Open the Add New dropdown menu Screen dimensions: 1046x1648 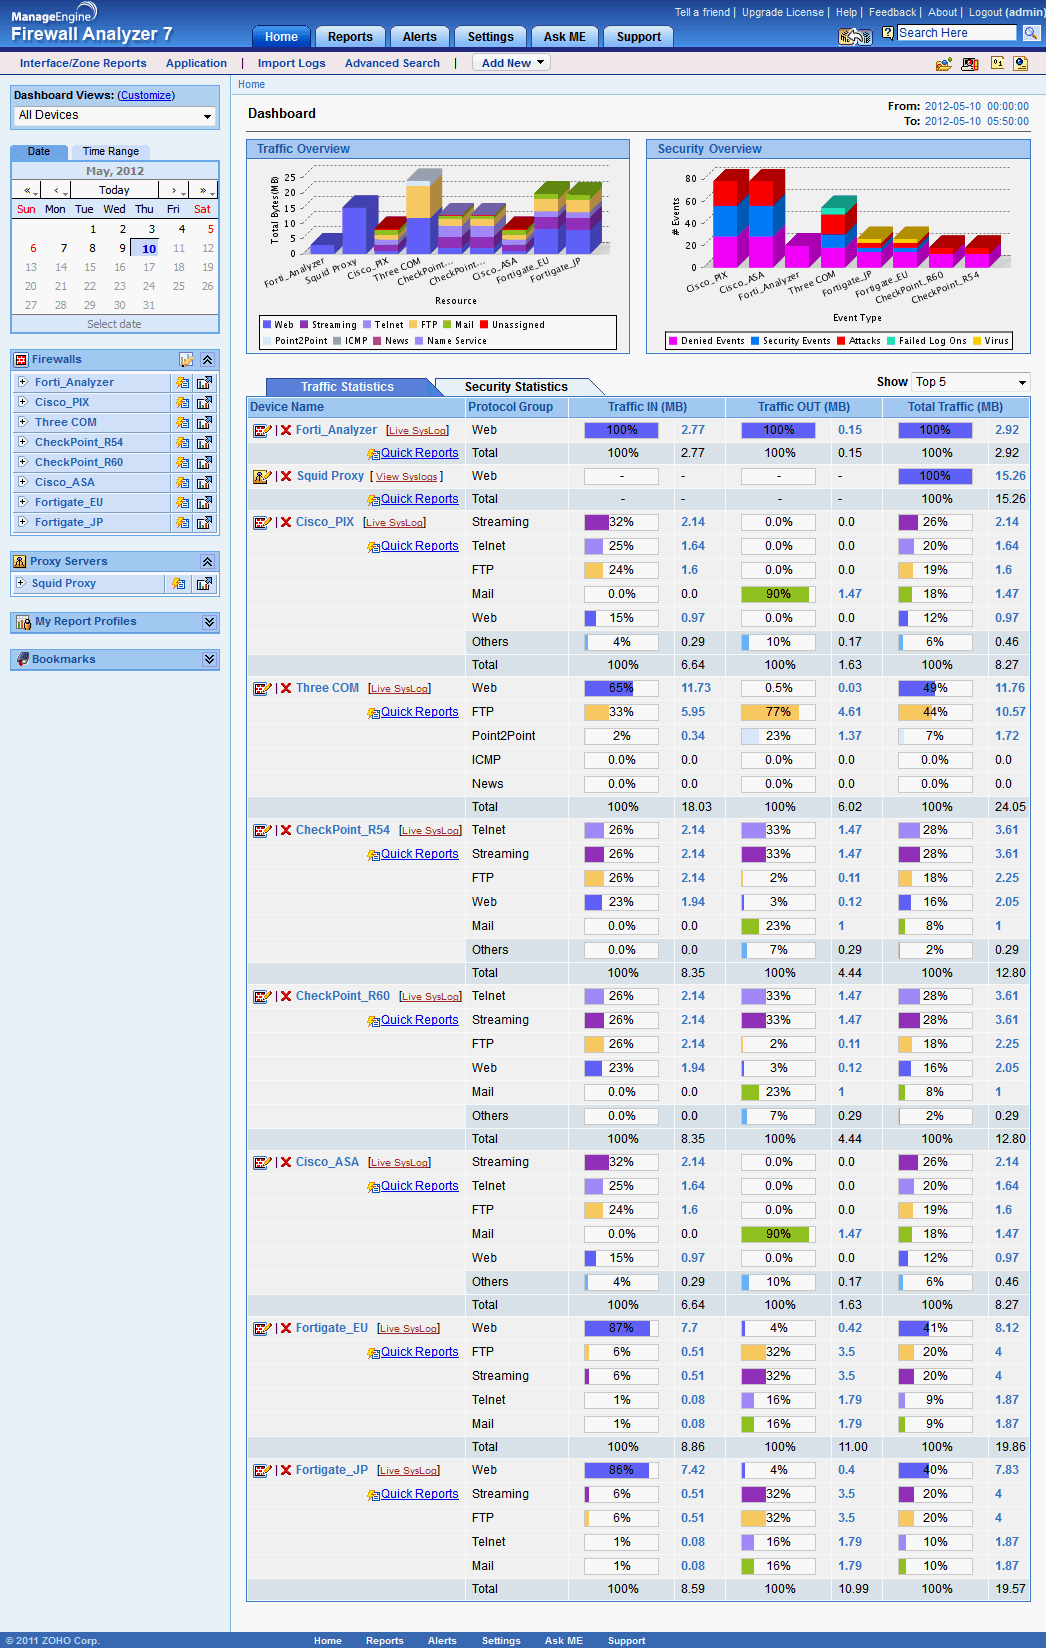[x=513, y=63]
